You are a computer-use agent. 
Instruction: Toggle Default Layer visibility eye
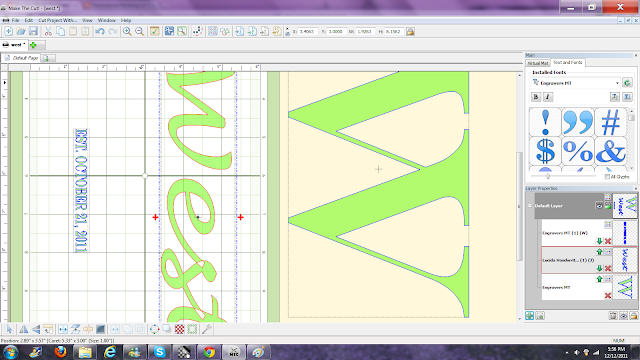click(x=599, y=206)
